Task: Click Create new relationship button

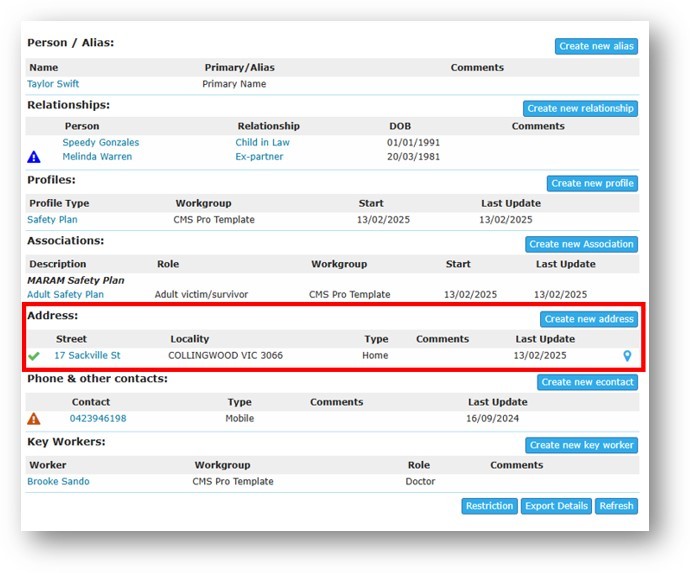Action: [580, 109]
